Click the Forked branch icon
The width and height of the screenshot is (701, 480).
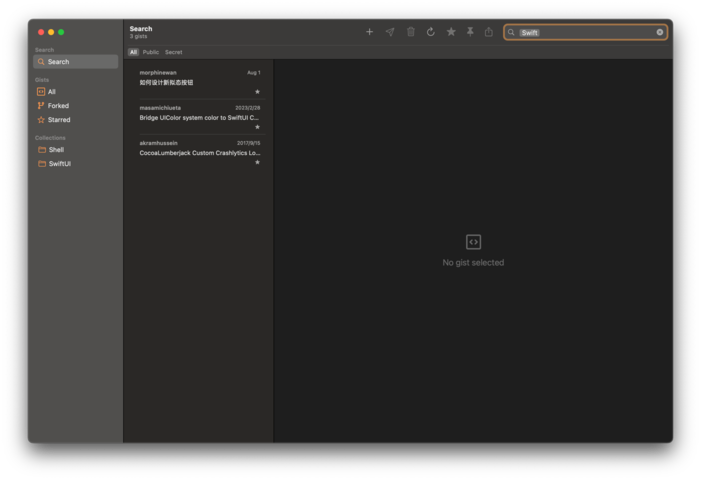(x=41, y=105)
